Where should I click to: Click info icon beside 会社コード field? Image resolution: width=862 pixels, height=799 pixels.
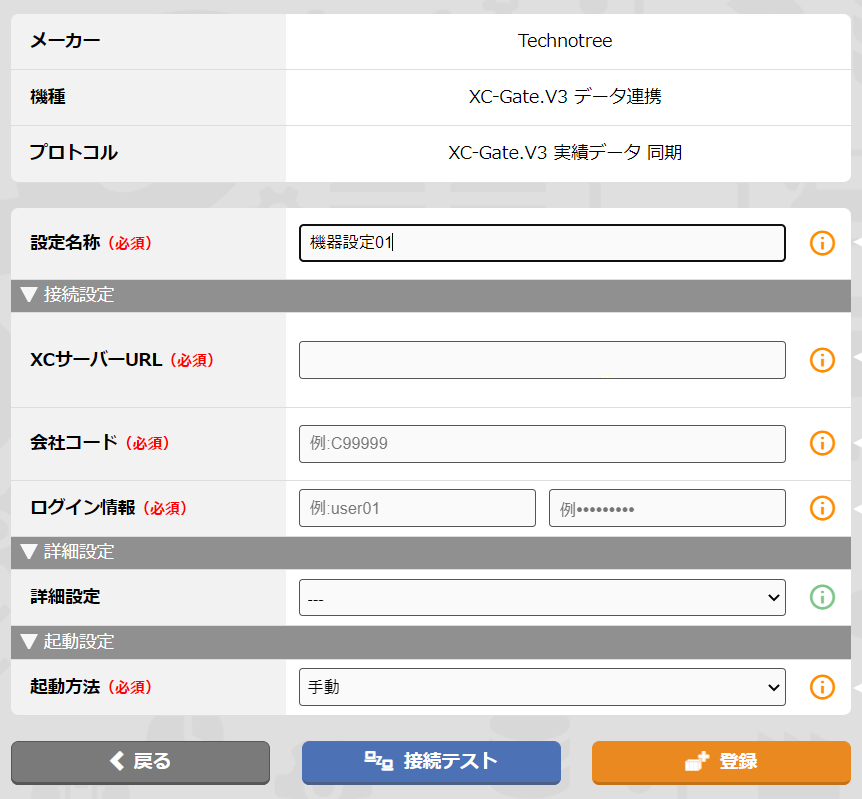[822, 443]
